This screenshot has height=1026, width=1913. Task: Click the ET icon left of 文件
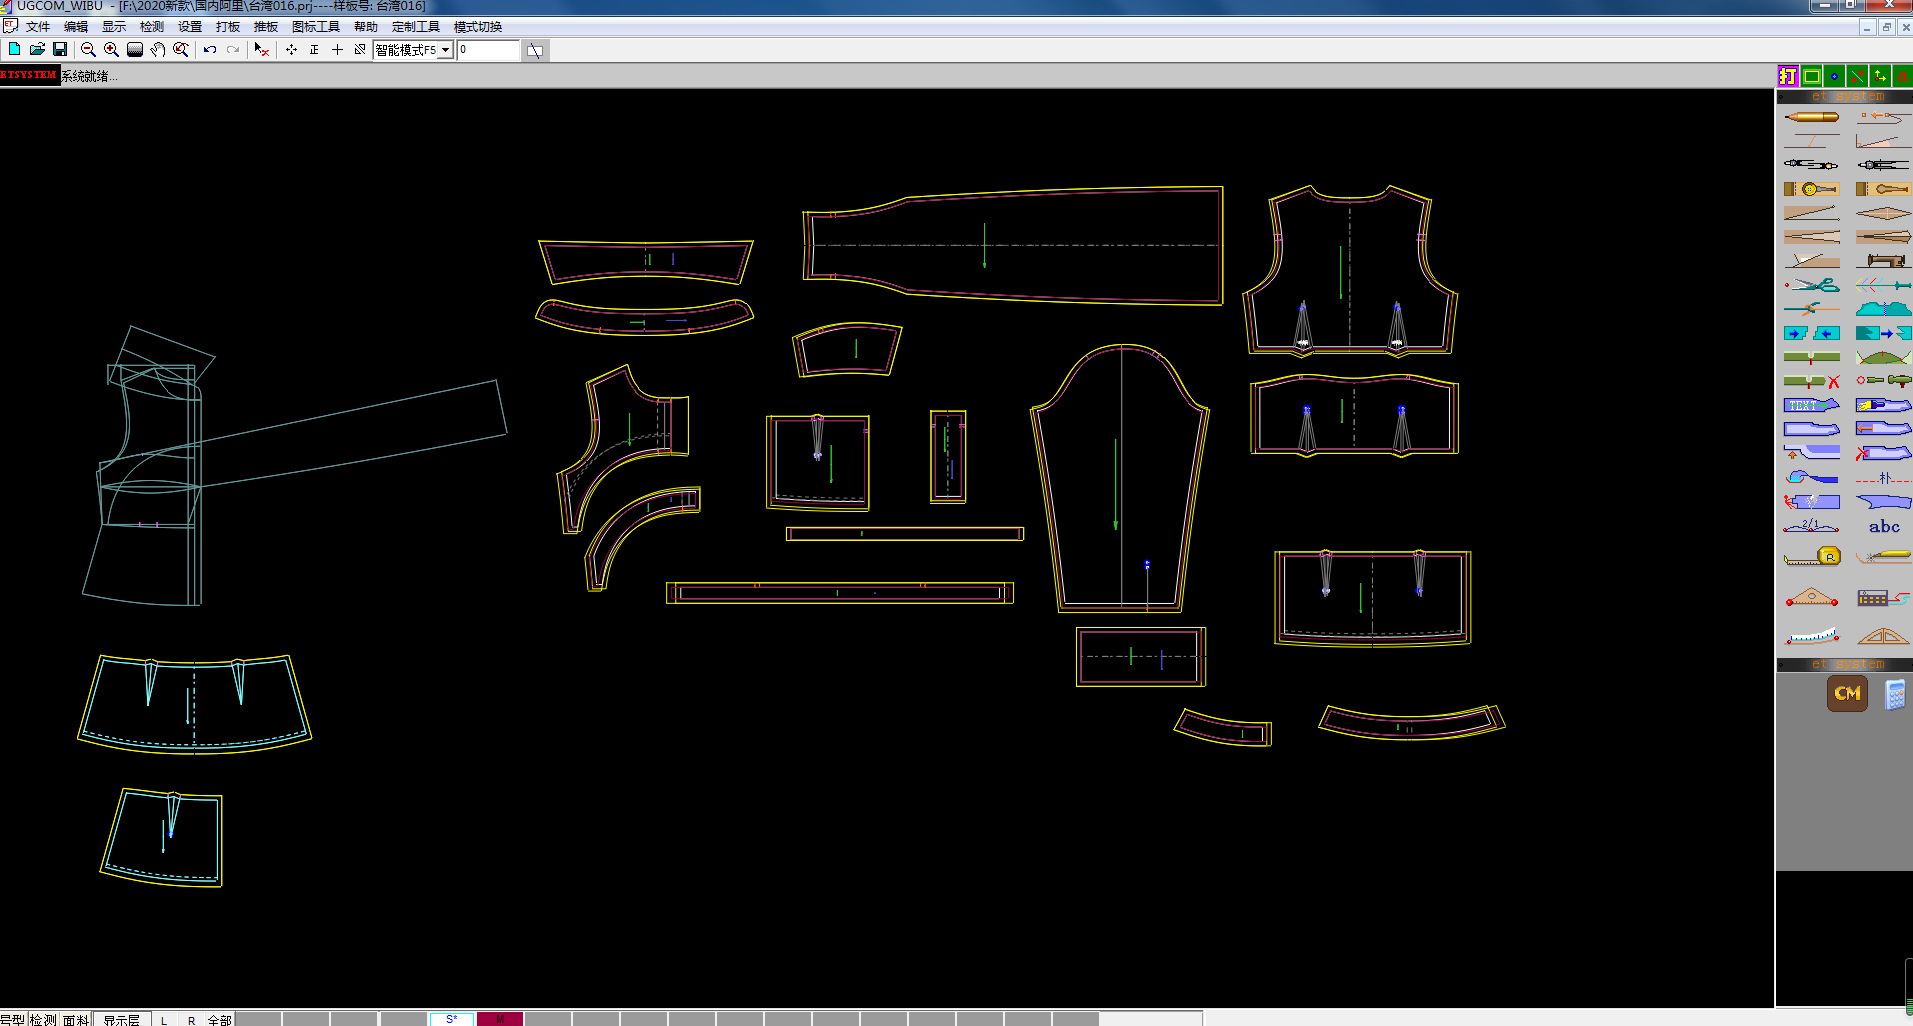tap(10, 27)
